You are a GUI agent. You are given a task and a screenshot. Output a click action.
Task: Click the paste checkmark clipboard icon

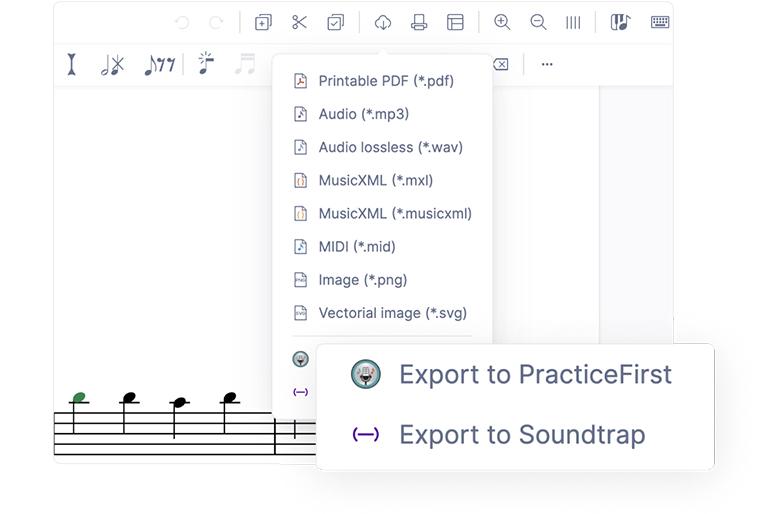[336, 22]
